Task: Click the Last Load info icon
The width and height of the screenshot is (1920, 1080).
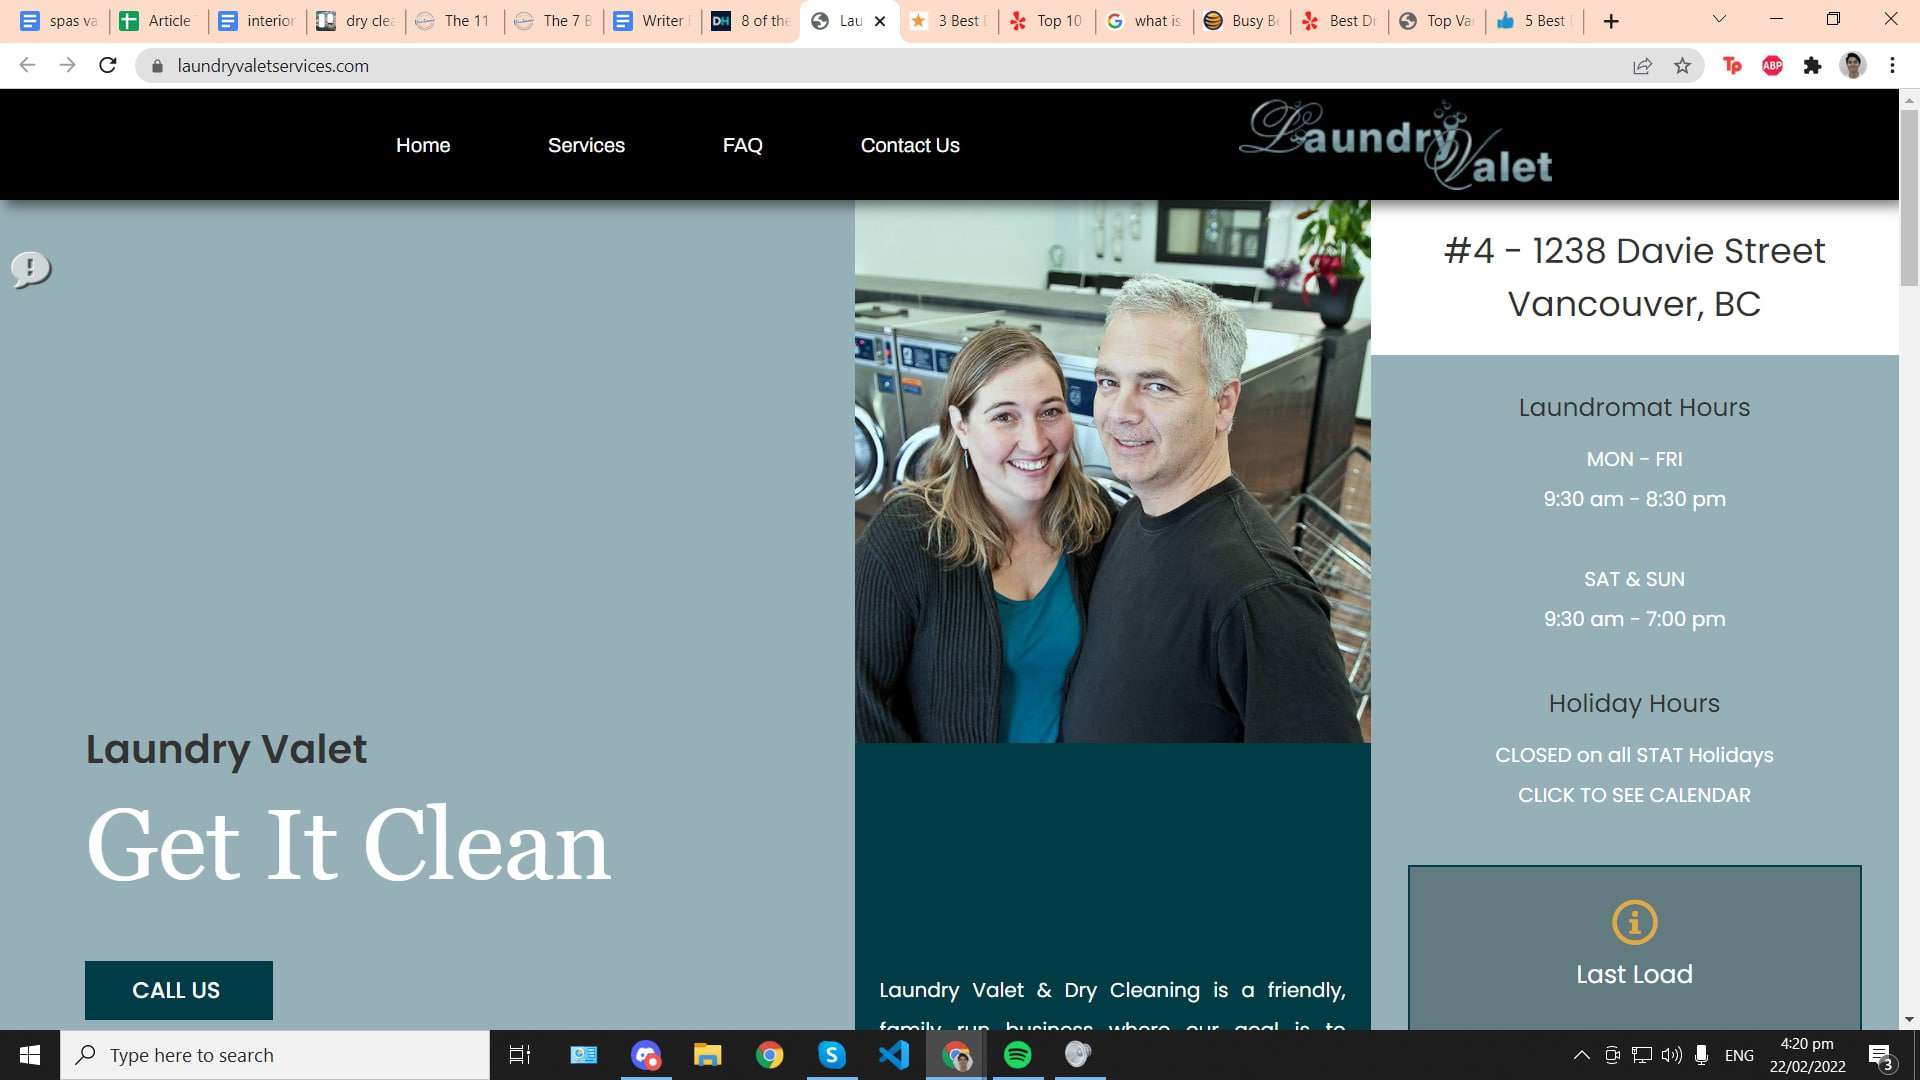Action: pos(1634,922)
